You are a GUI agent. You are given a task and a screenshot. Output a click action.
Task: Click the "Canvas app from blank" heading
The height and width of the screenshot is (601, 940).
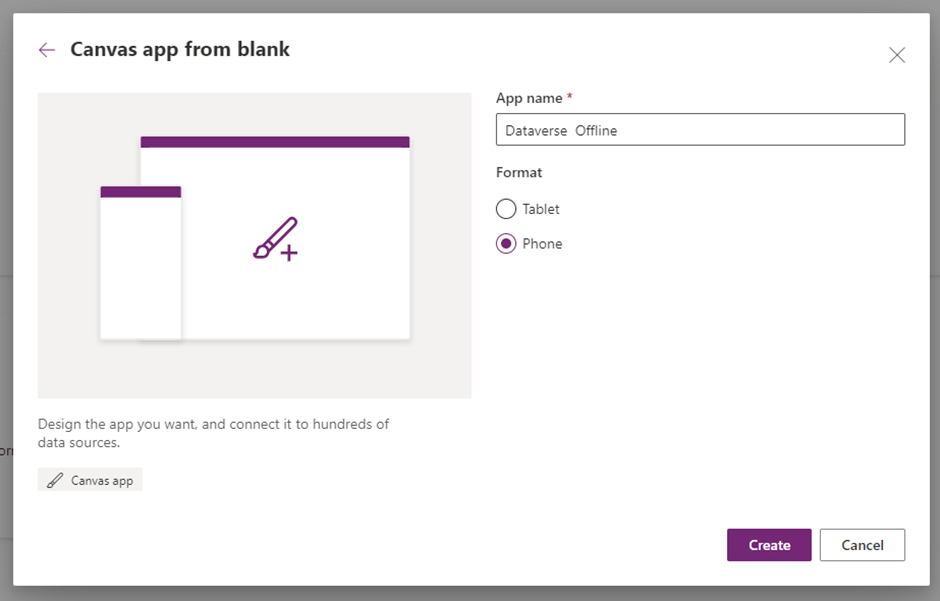point(180,49)
